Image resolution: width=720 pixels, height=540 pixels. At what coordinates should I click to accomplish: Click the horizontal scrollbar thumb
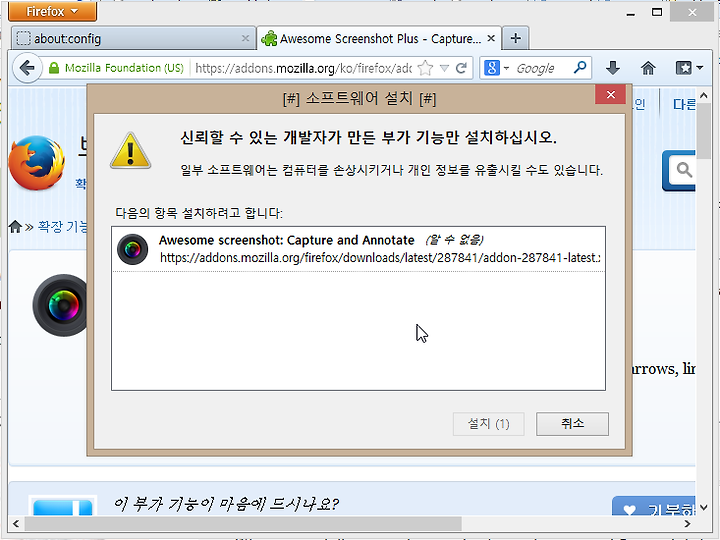coord(243,523)
